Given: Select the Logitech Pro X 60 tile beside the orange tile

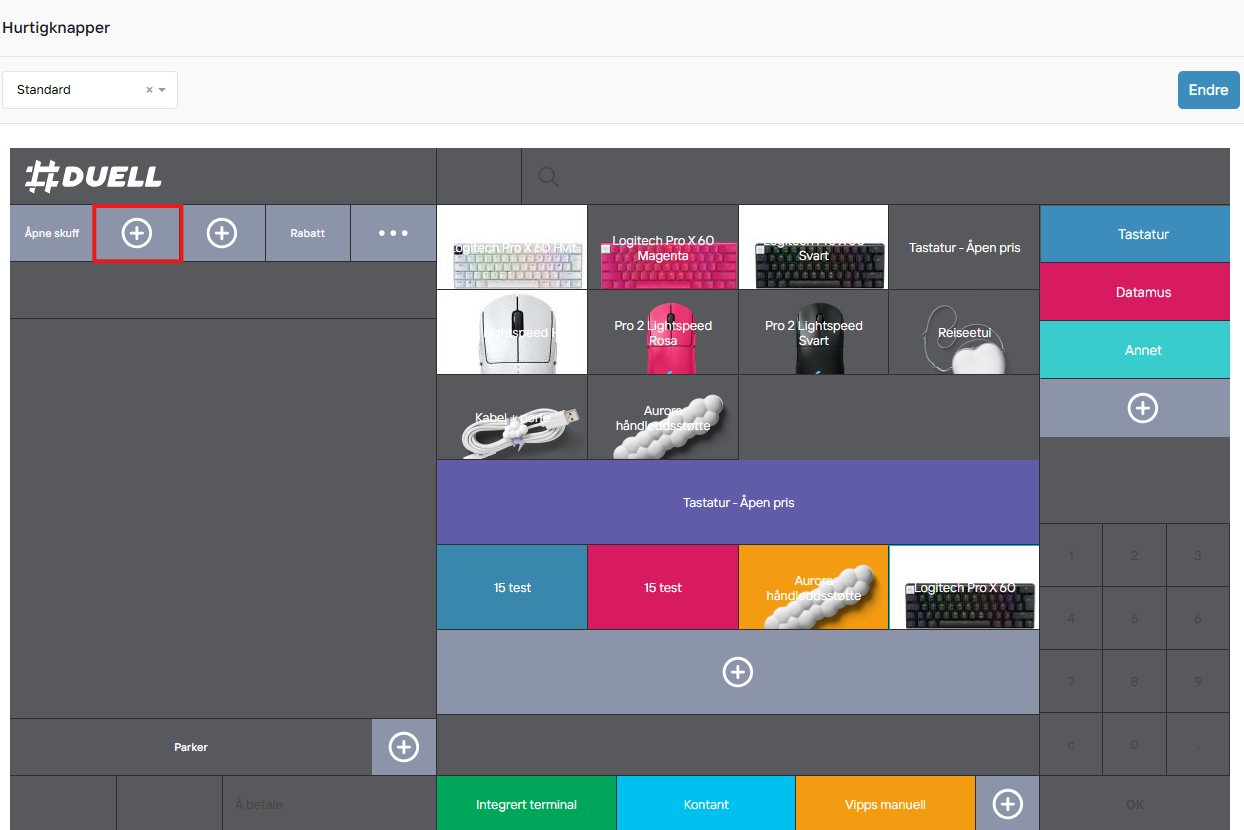Looking at the screenshot, I should tap(964, 587).
